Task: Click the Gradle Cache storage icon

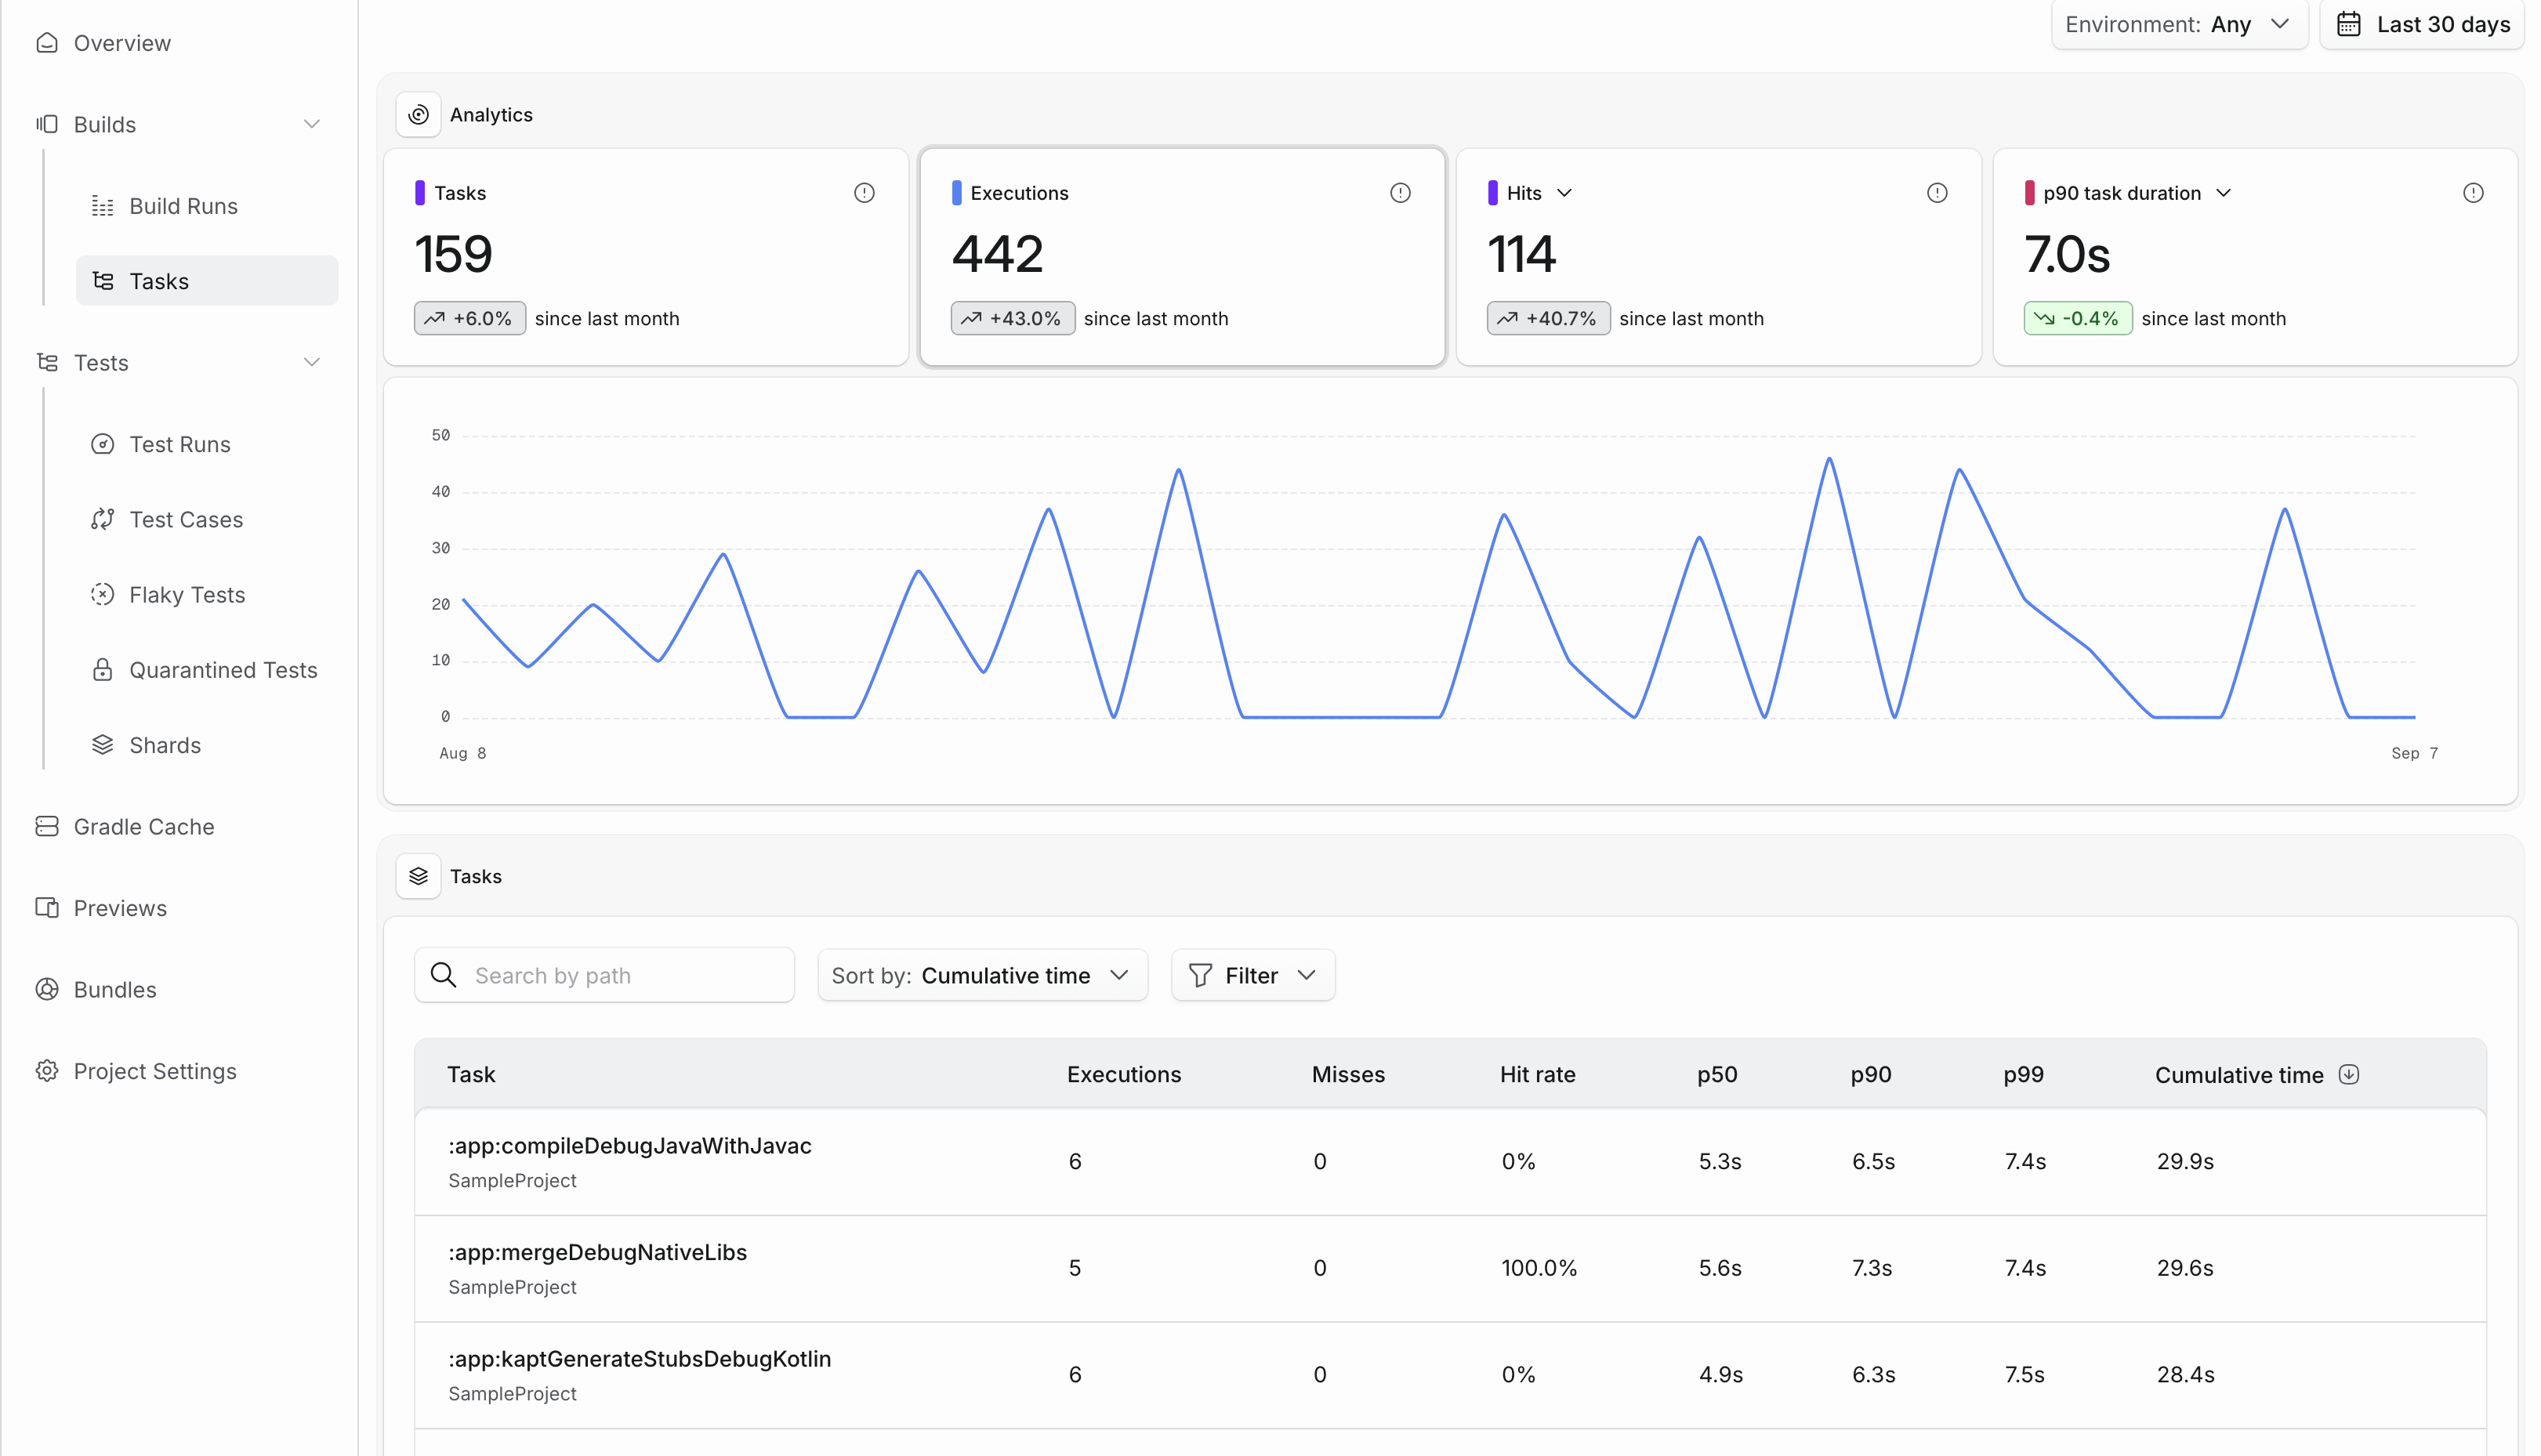Action: (47, 826)
